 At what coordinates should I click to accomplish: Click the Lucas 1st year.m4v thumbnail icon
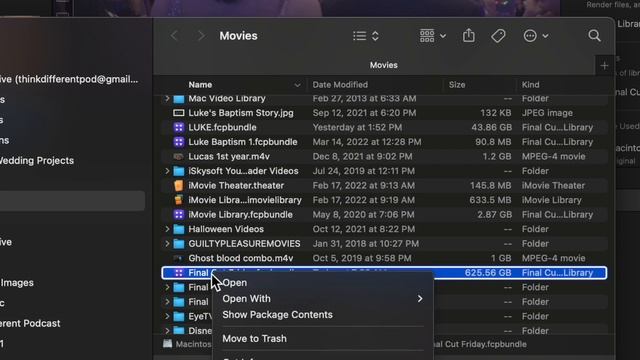179,157
